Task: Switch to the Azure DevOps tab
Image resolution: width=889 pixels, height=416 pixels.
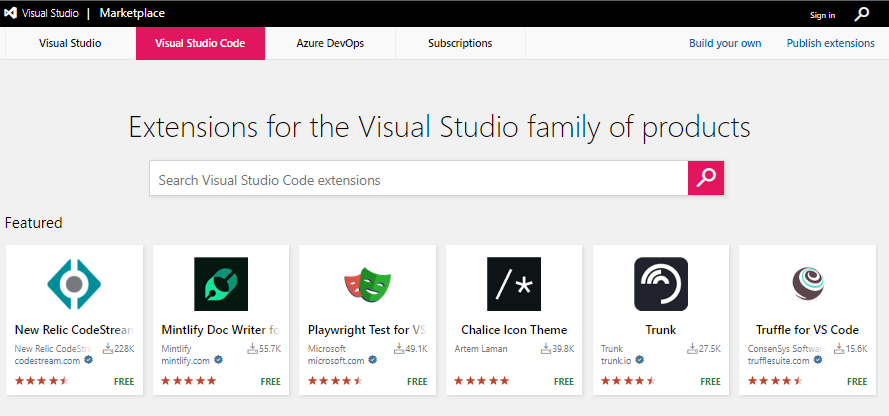Action: point(330,43)
